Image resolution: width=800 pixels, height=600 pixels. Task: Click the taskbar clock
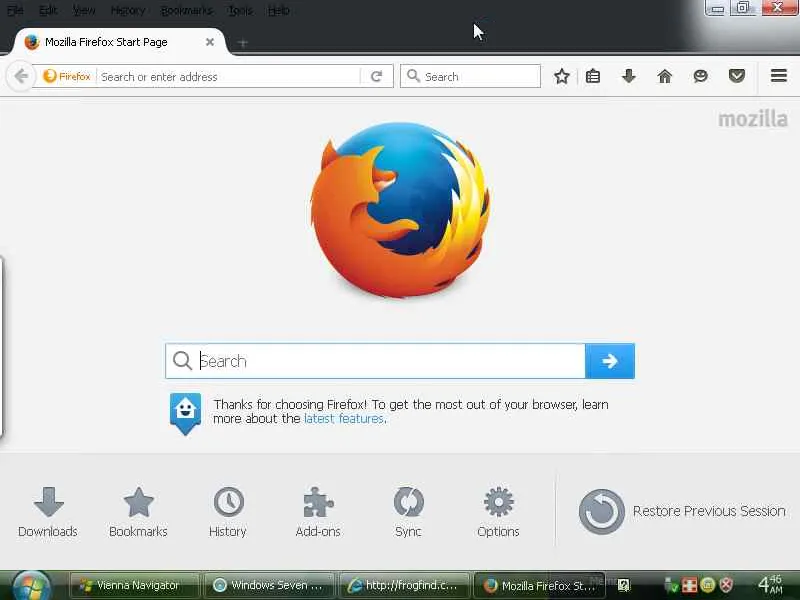(770, 585)
